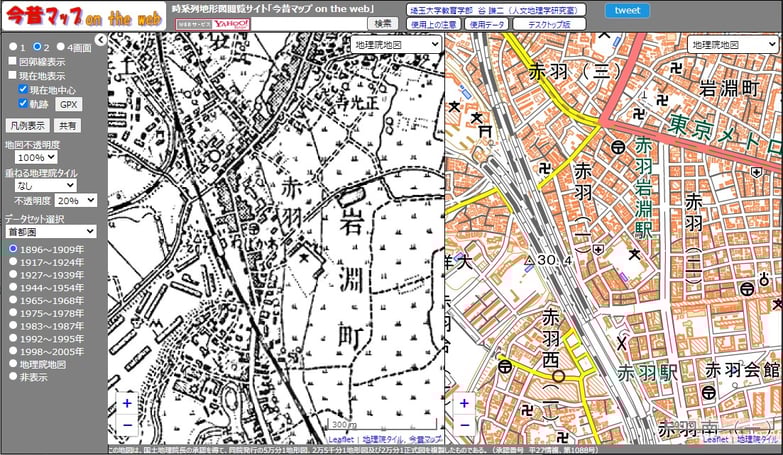This screenshot has width=783, height=455.
Task: Select the 1917～1924年 radio button
Action: tap(12, 262)
